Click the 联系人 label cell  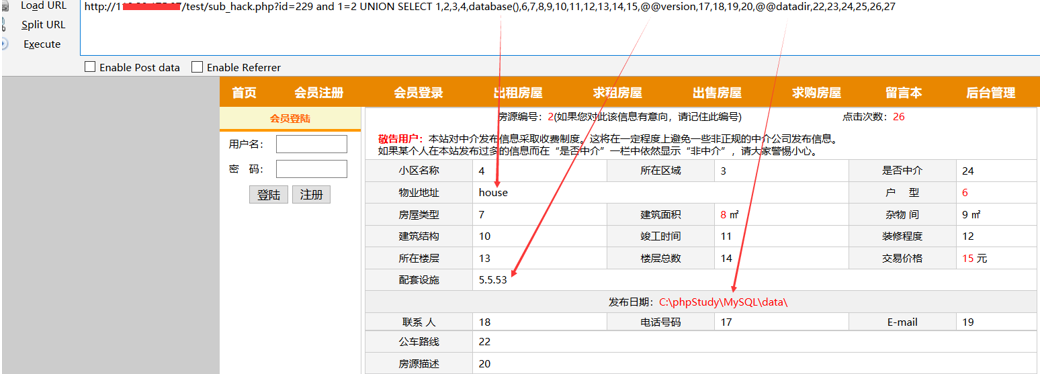point(419,322)
